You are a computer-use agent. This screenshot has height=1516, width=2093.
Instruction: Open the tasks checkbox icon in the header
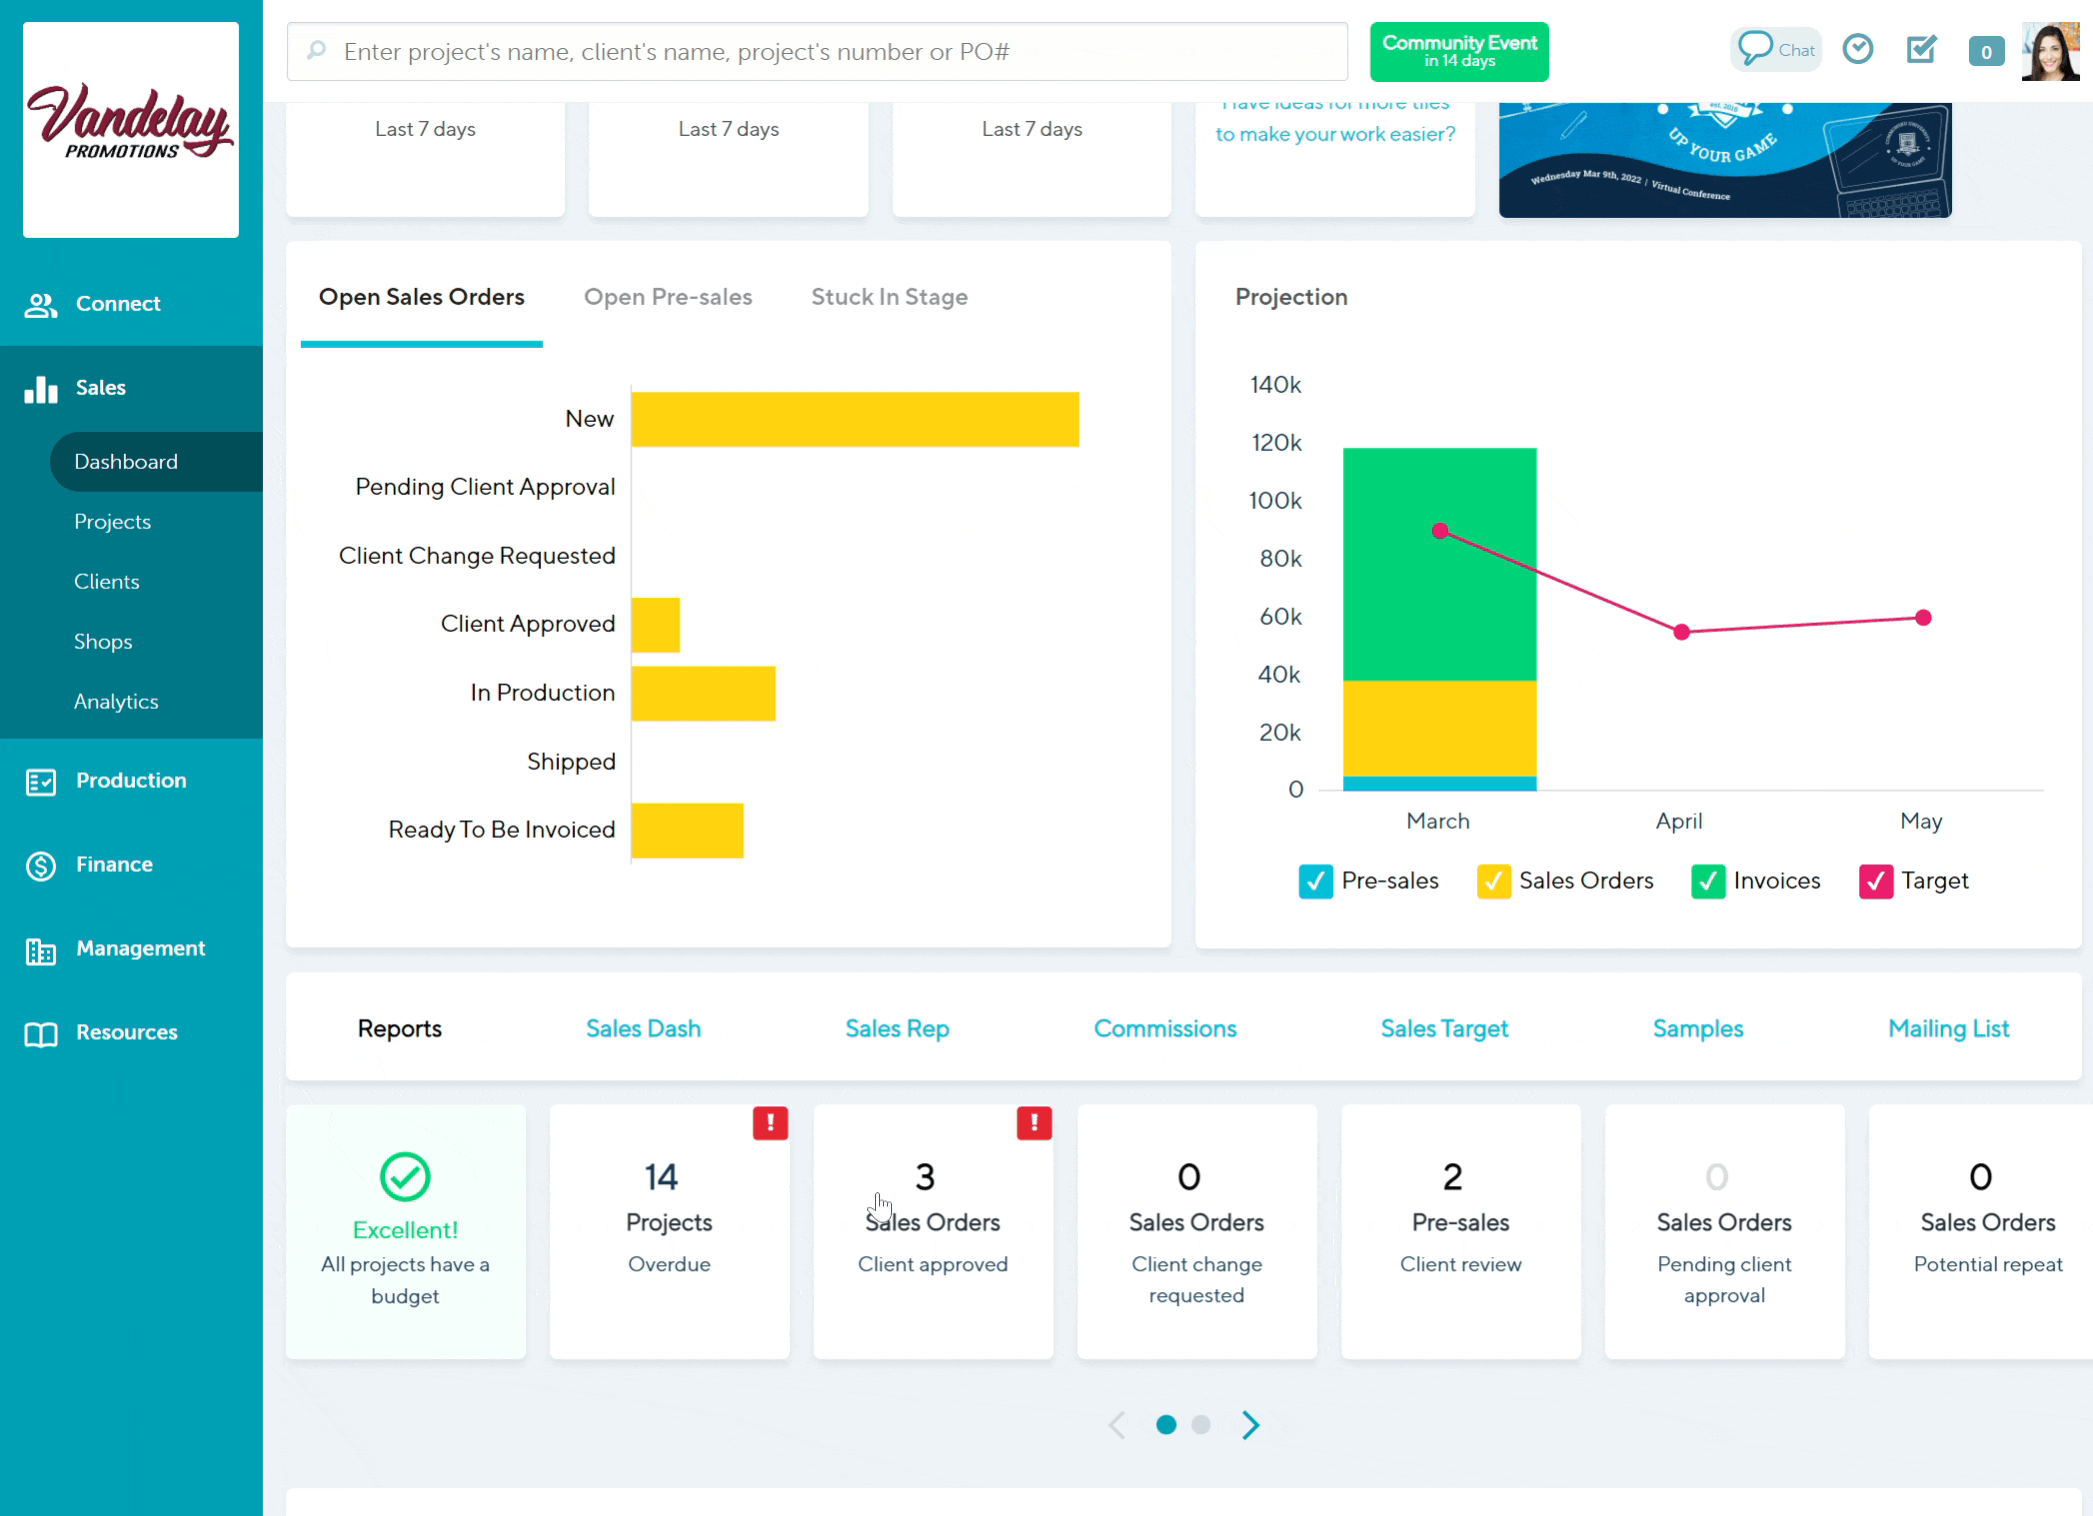[1920, 48]
